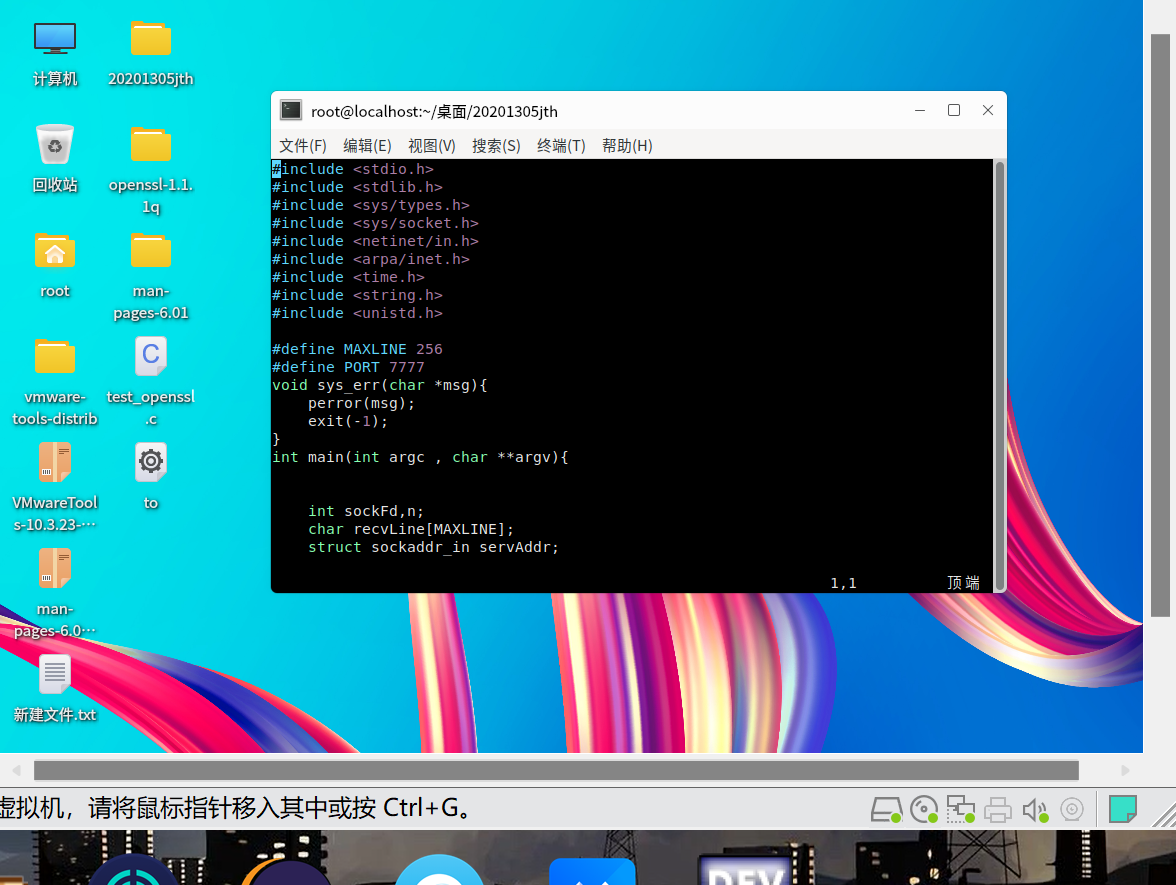1176x885 pixels.
Task: Click the VMware hard disk status icon
Action: tap(886, 810)
